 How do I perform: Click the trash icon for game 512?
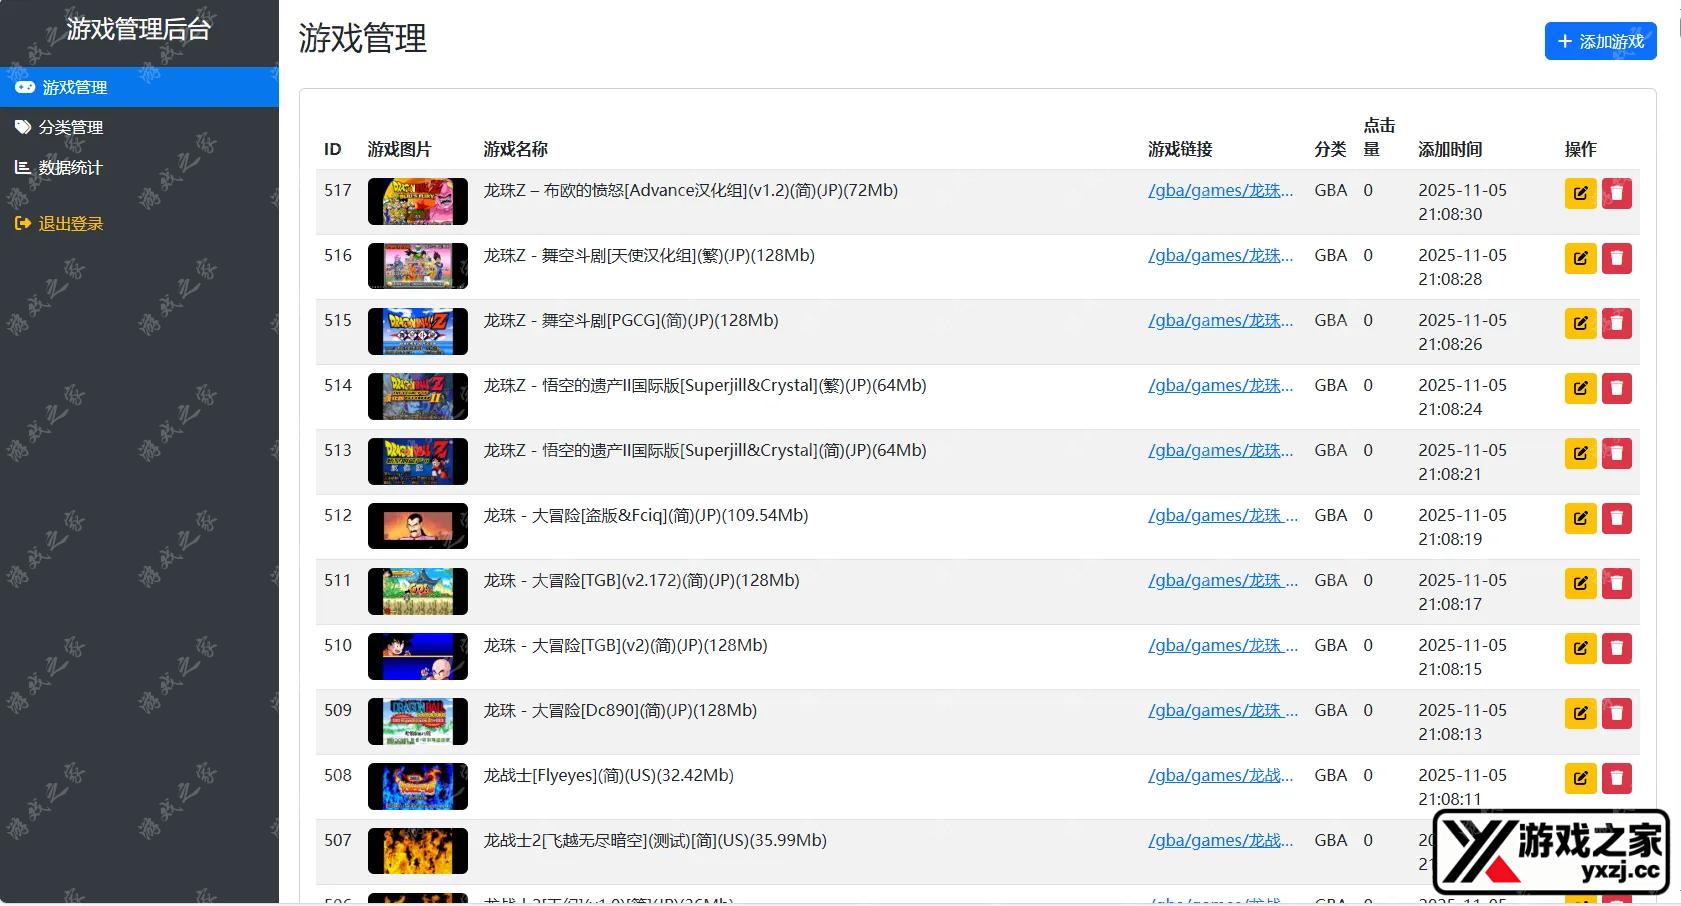click(1616, 519)
